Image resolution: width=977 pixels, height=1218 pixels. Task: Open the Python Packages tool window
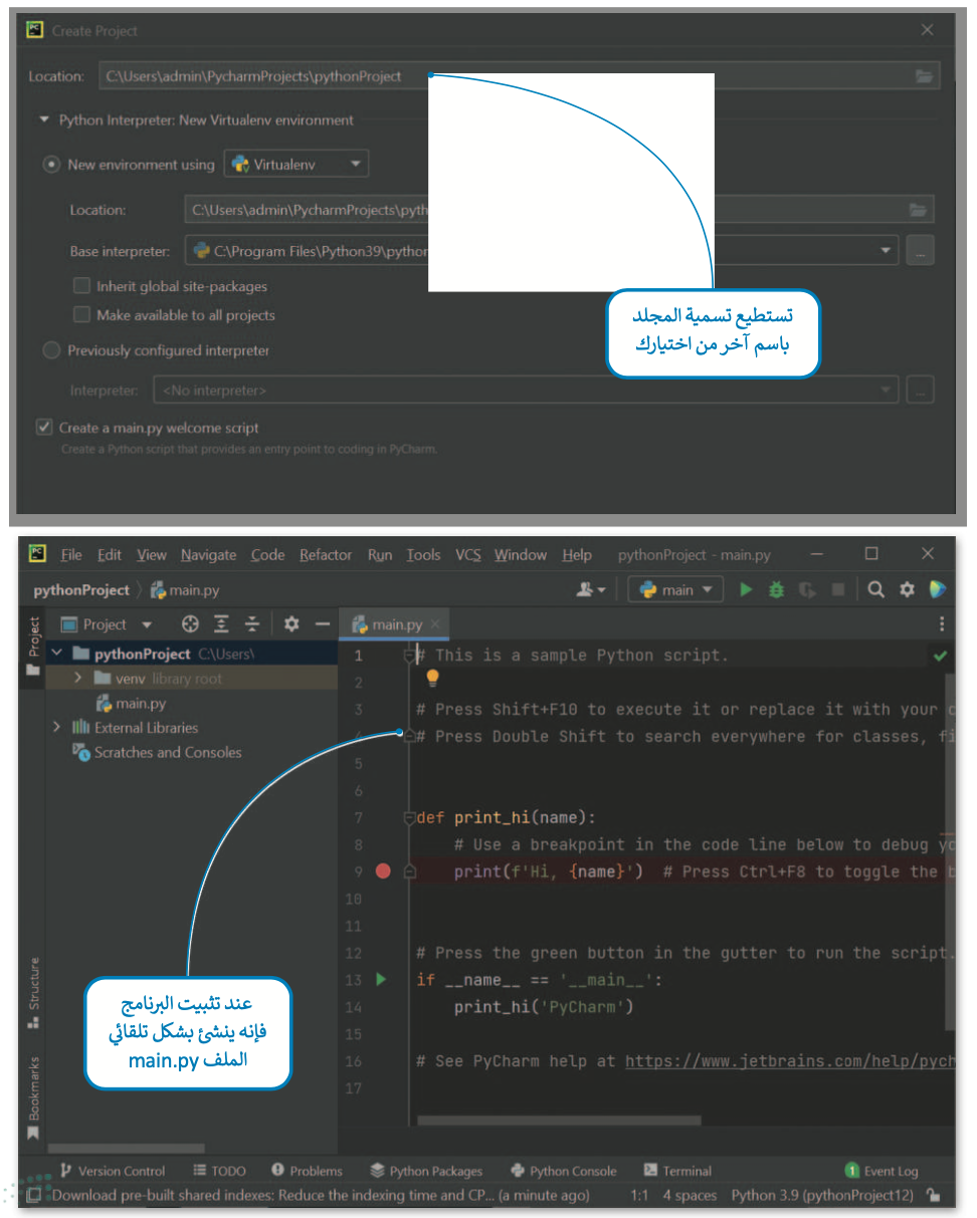(x=426, y=1170)
